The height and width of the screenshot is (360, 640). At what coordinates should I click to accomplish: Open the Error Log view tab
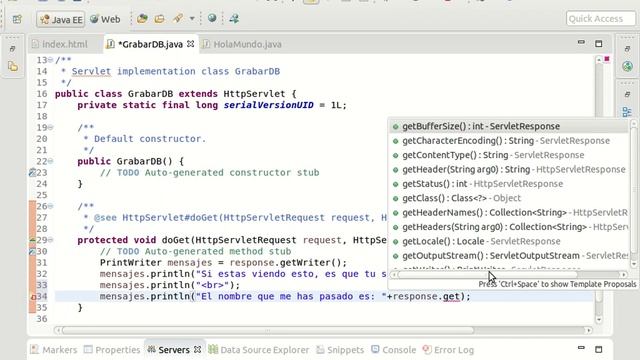coord(448,350)
